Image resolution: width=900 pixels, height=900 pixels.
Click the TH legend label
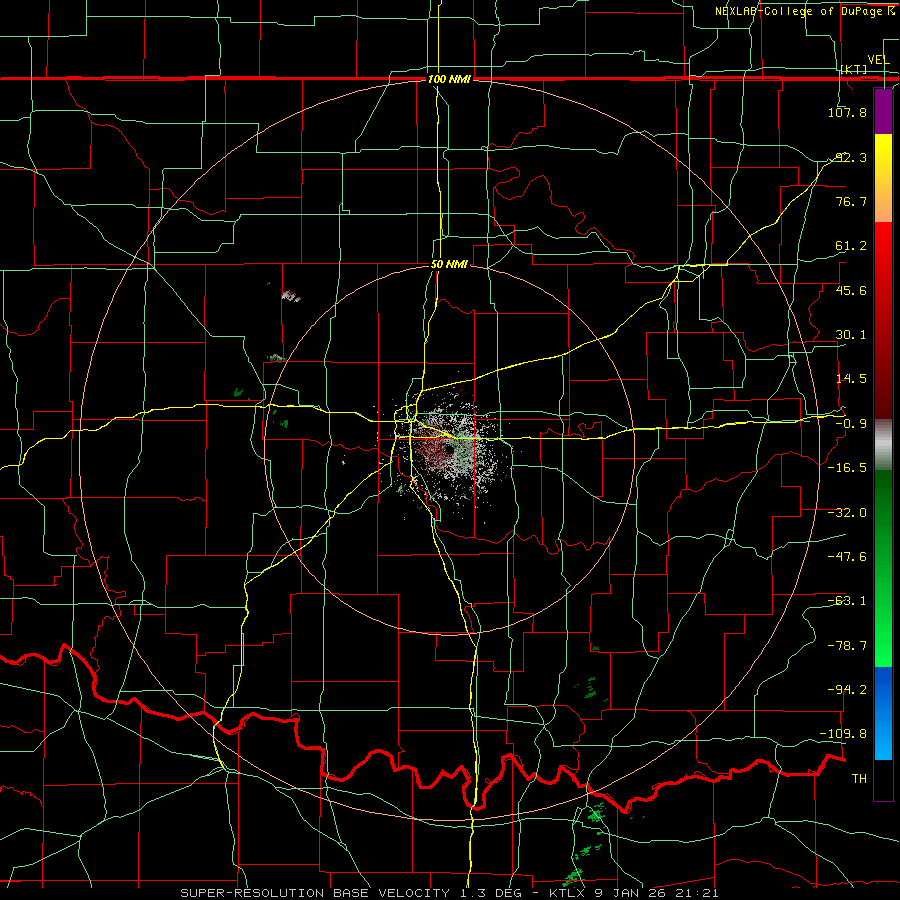pos(859,779)
